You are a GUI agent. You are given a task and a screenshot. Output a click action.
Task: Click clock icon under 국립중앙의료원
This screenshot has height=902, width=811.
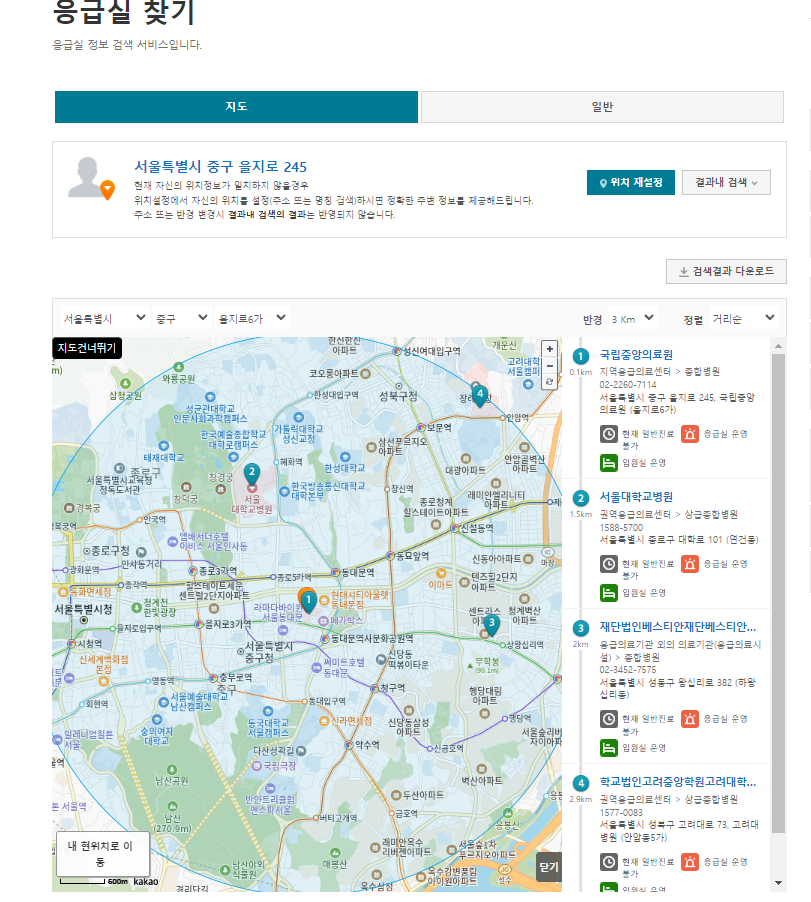(x=609, y=434)
